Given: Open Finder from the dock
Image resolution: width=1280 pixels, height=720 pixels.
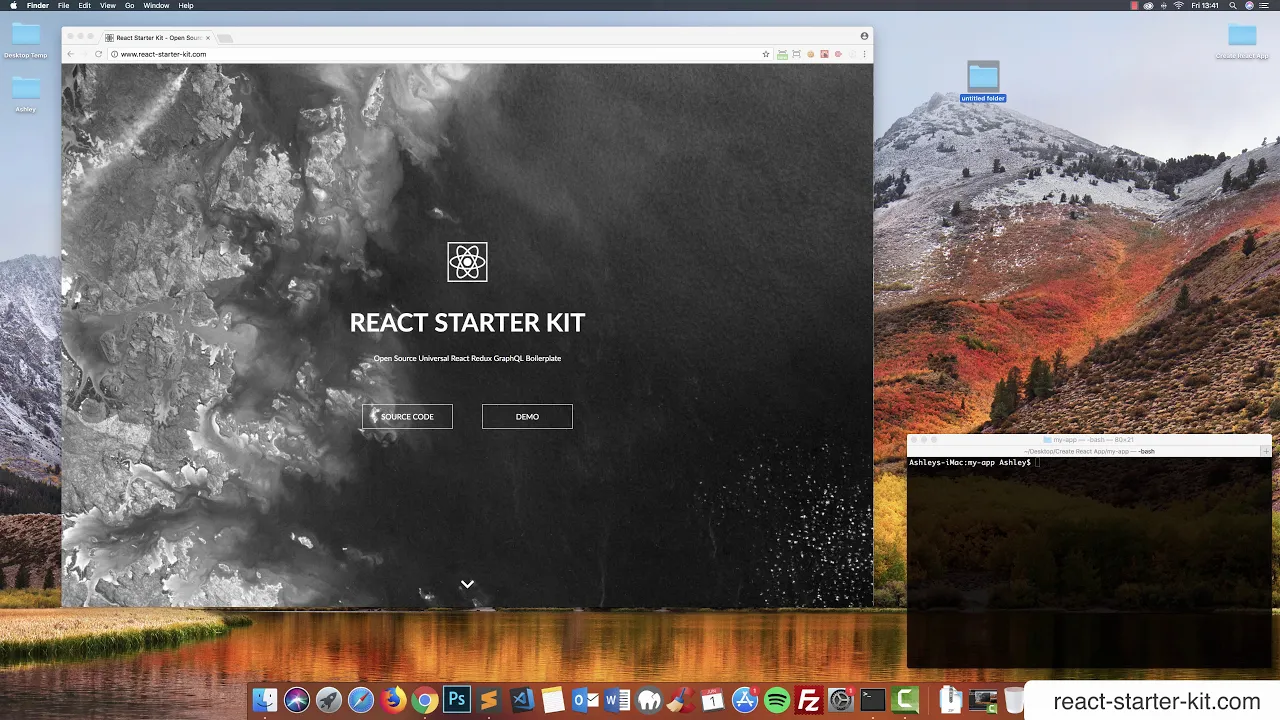Looking at the screenshot, I should (x=265, y=700).
